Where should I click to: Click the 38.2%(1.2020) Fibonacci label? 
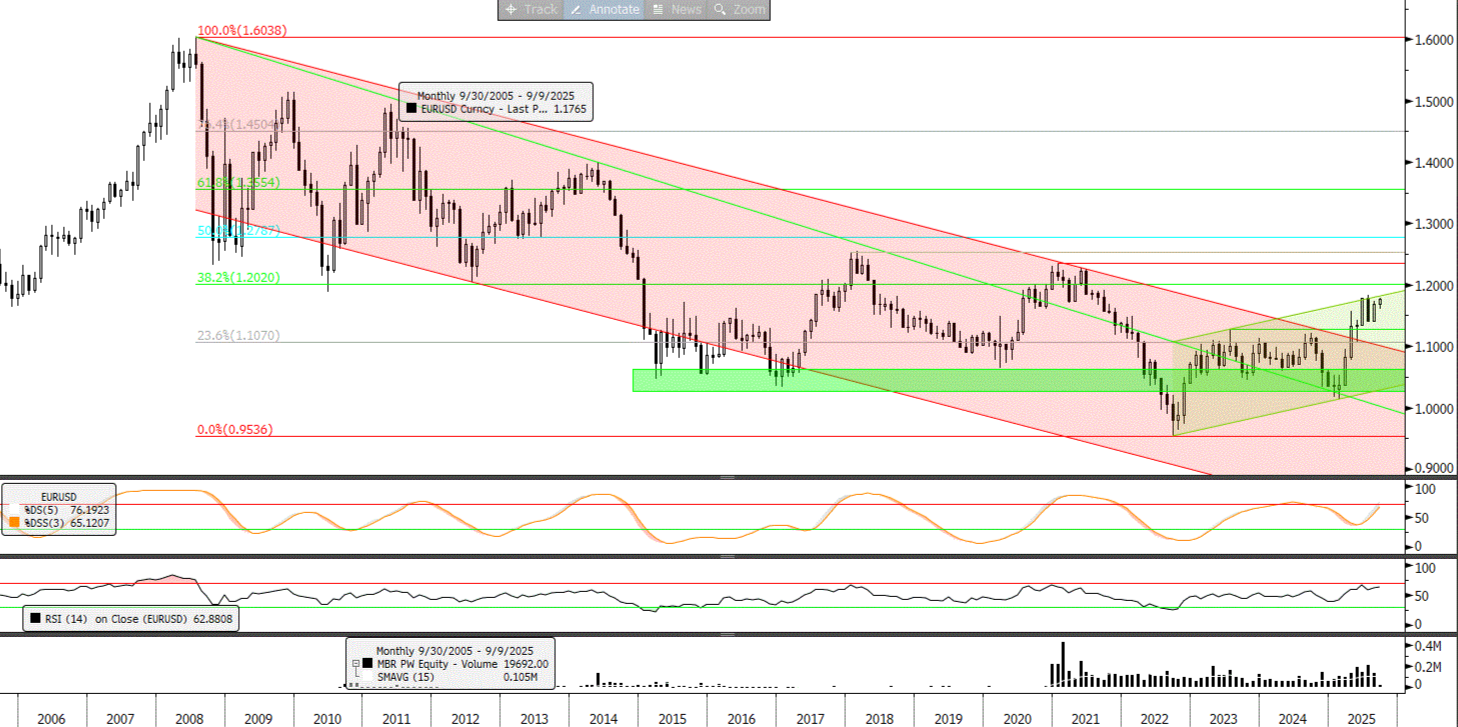coord(237,278)
